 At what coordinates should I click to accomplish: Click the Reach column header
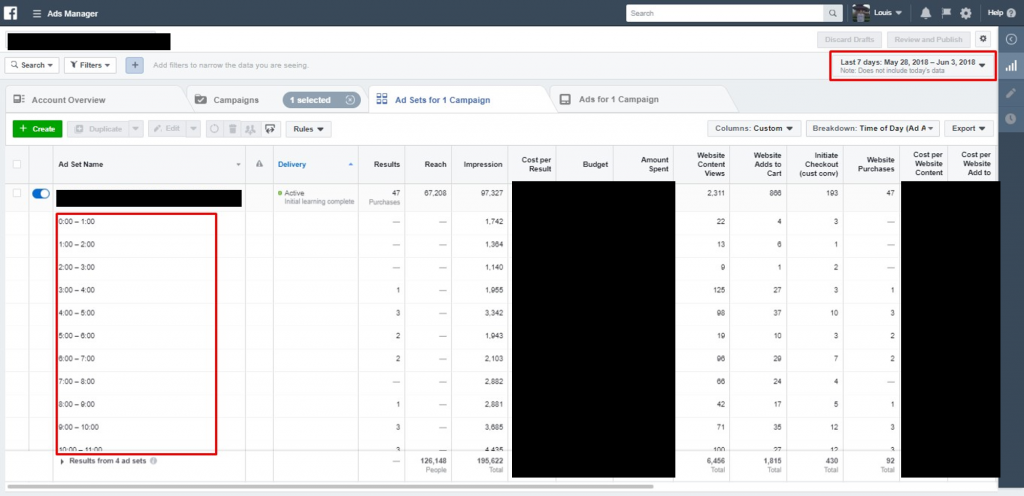[x=436, y=164]
